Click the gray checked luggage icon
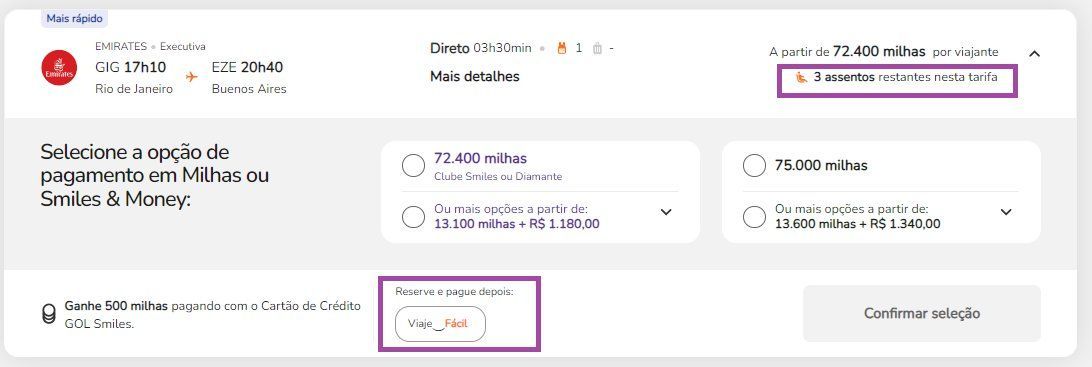The height and width of the screenshot is (367, 1092). pos(597,48)
